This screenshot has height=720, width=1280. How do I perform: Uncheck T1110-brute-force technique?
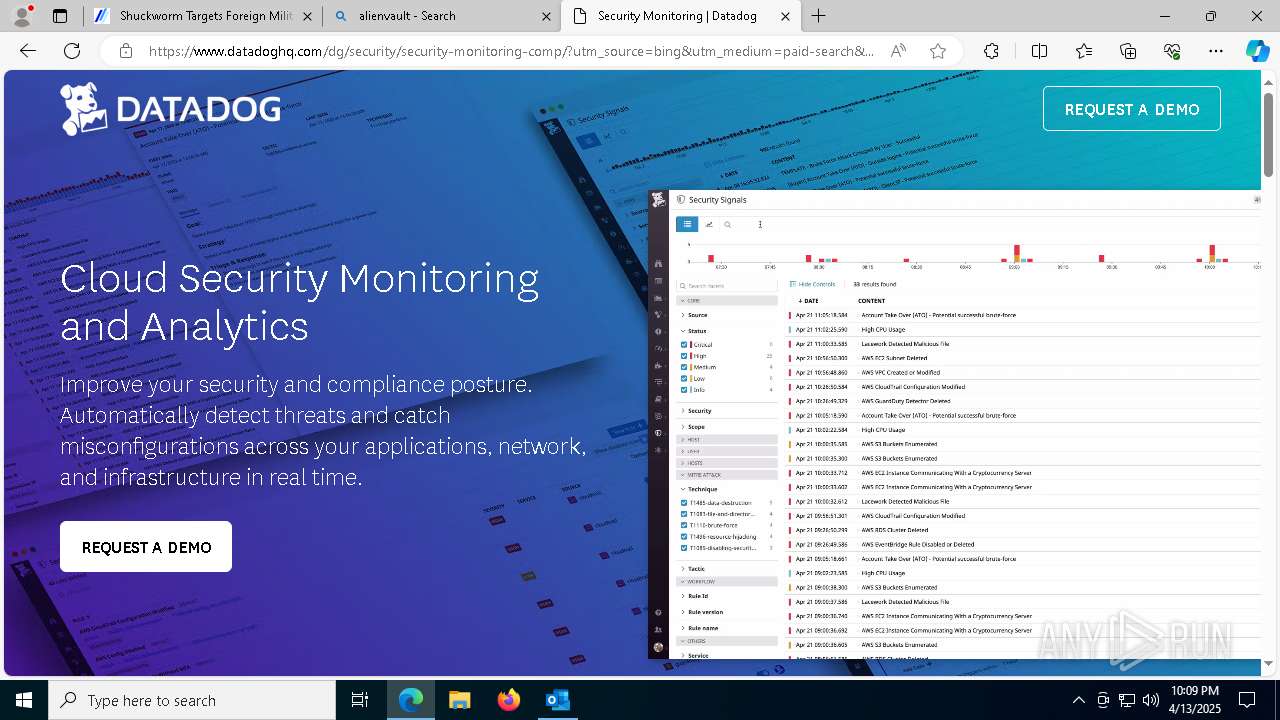684,525
